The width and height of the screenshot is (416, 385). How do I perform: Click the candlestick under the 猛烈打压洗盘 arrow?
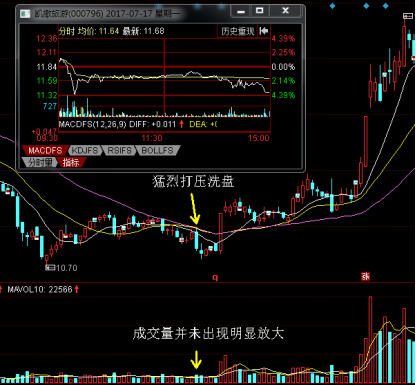196,241
